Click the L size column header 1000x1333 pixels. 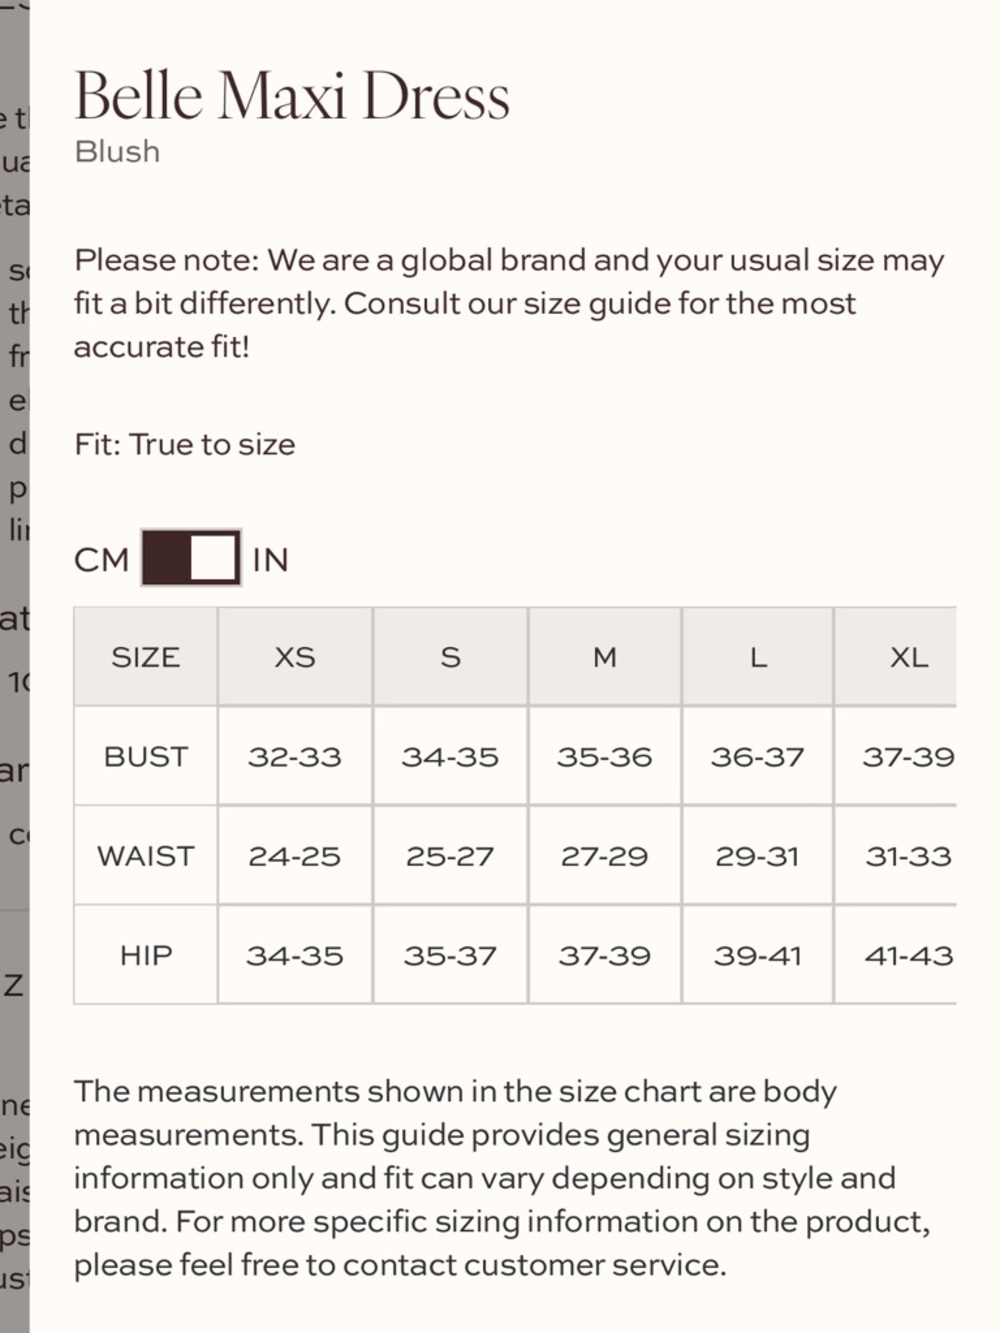[758, 657]
